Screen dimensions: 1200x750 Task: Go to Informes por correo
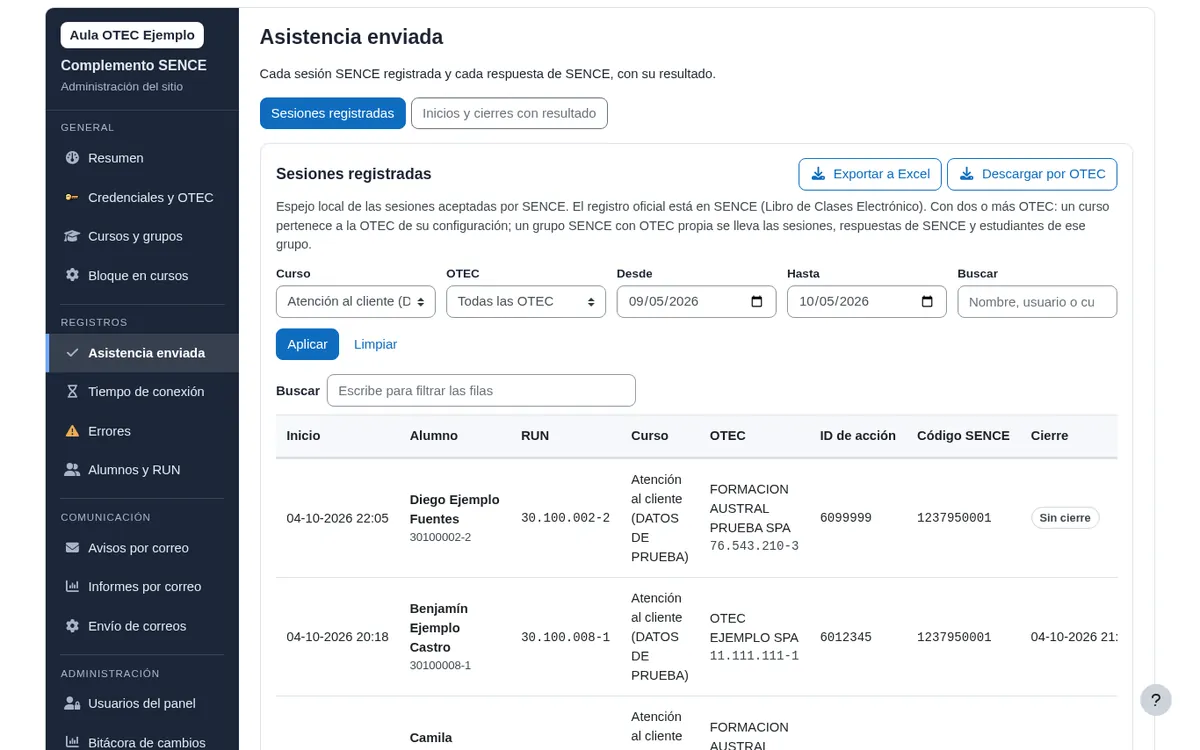(x=142, y=587)
